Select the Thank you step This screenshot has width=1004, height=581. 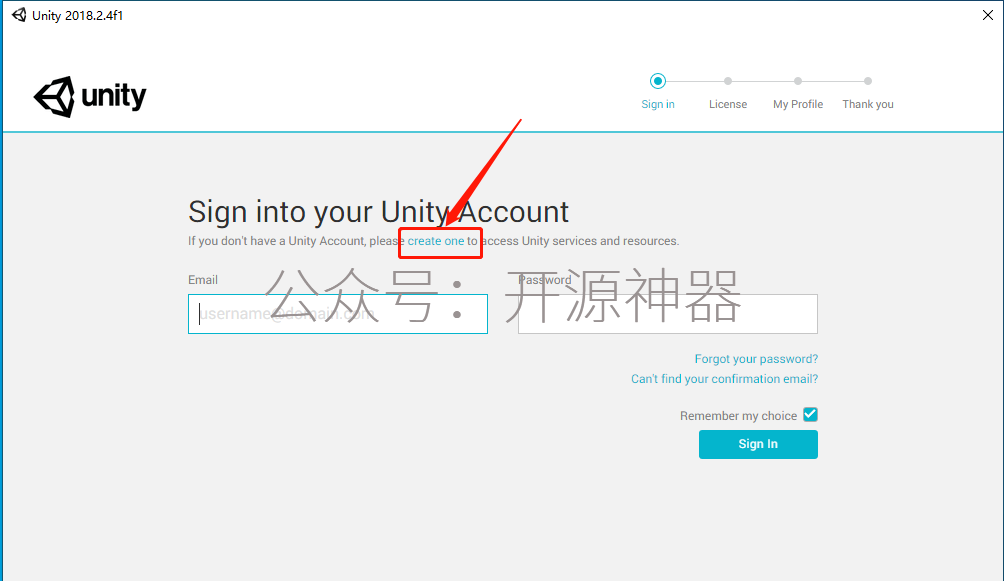(x=868, y=81)
